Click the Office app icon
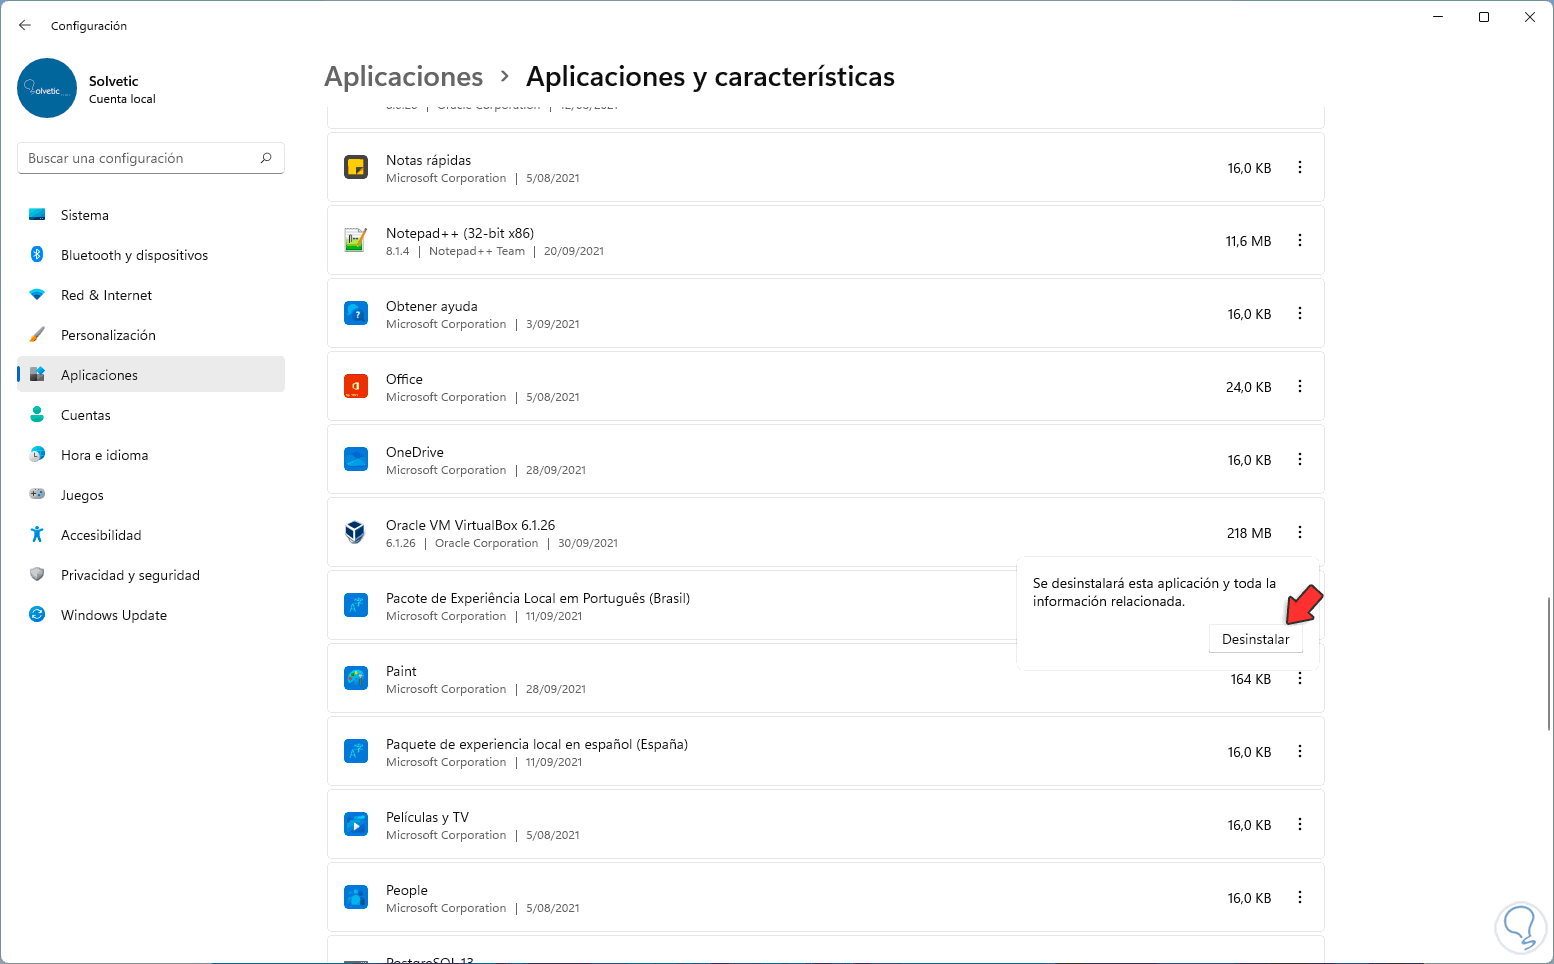 (x=356, y=387)
